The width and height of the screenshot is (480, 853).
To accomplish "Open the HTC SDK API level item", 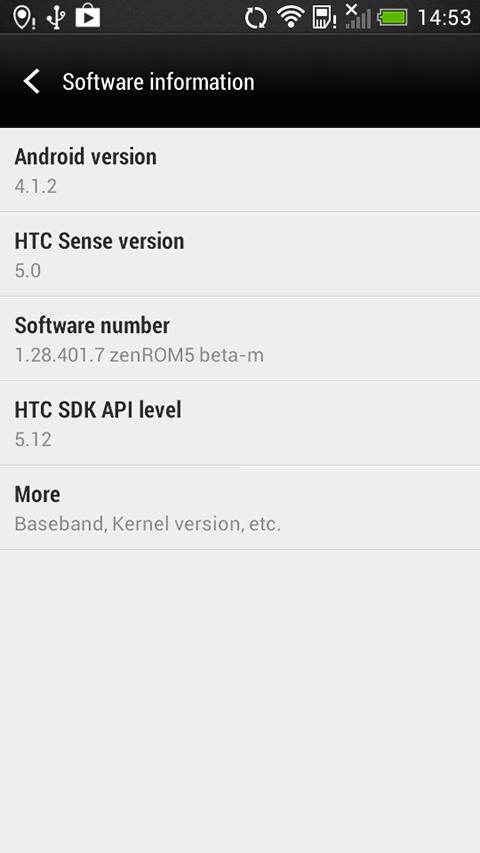I will point(240,423).
